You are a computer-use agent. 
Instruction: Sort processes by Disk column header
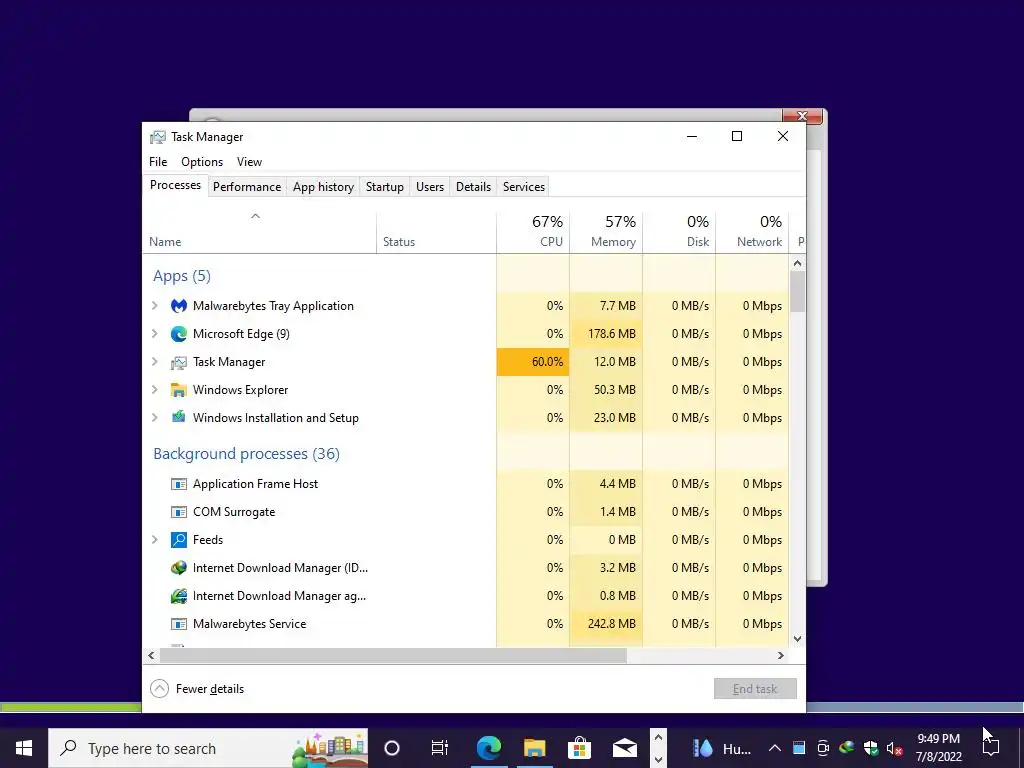pos(679,232)
